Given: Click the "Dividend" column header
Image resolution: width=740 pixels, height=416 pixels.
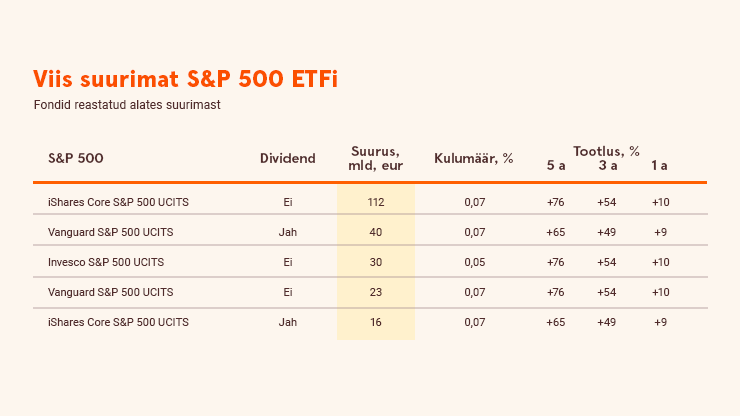Looking at the screenshot, I should 287,158.
